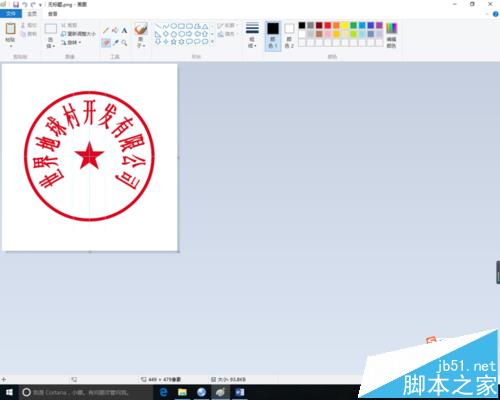
Task: Choose the Polygon shape
Action: (197, 26)
